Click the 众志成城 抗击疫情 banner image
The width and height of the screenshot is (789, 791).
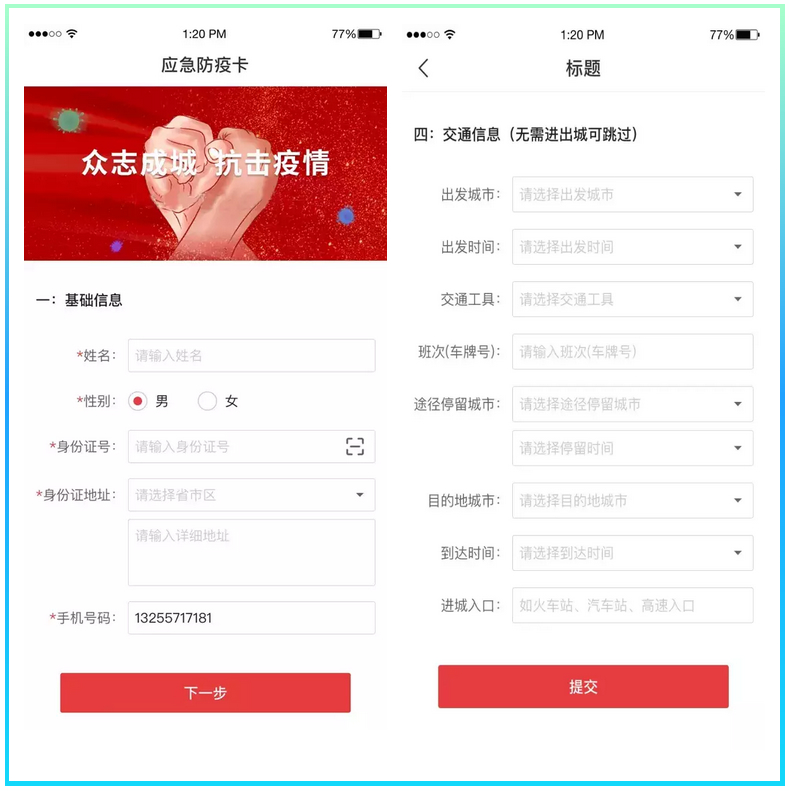coord(205,174)
